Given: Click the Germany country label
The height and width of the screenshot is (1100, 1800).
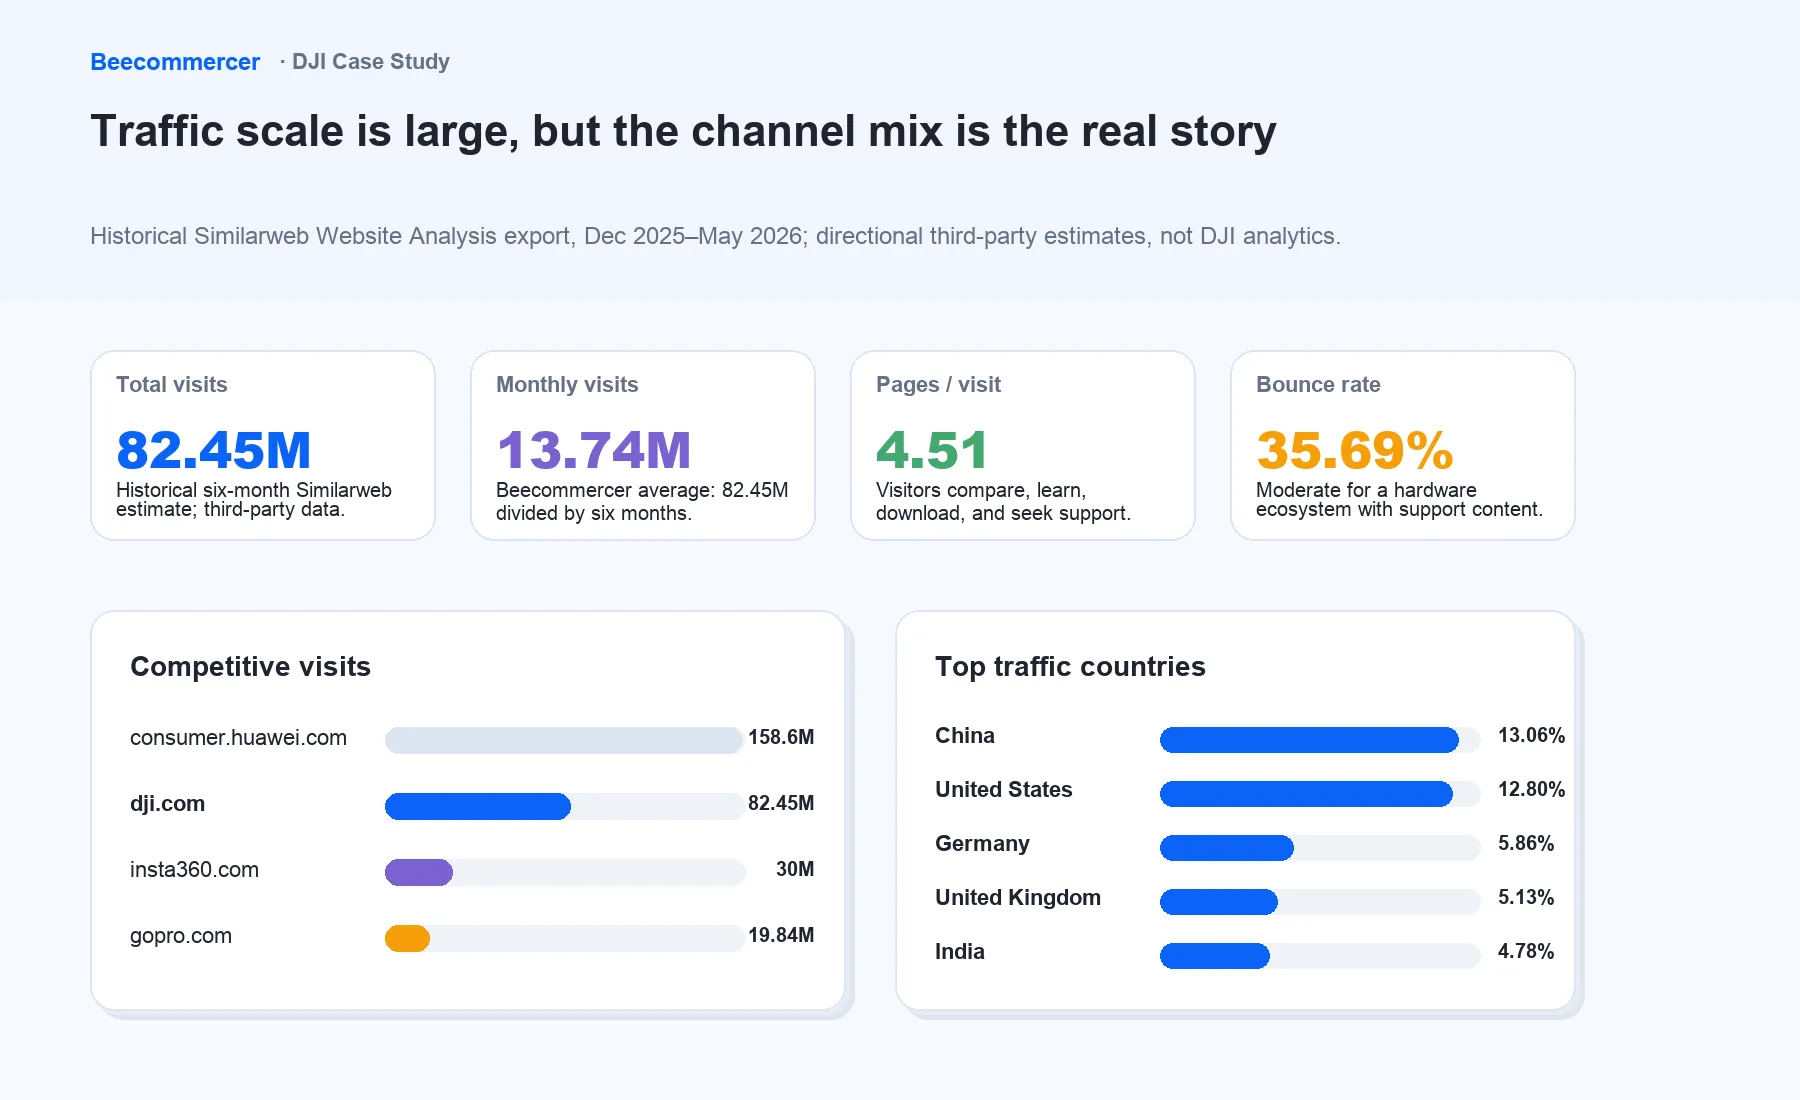Looking at the screenshot, I should click(x=982, y=844).
